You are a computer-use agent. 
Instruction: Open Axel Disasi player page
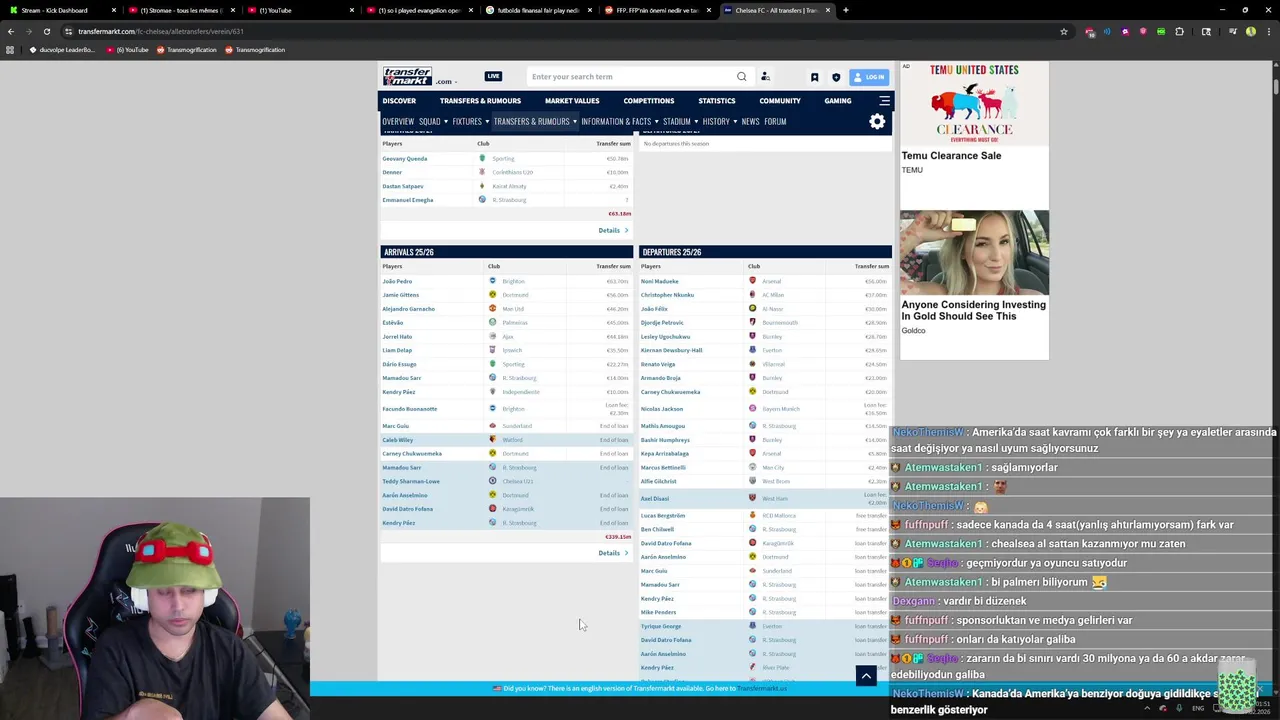[655, 498]
